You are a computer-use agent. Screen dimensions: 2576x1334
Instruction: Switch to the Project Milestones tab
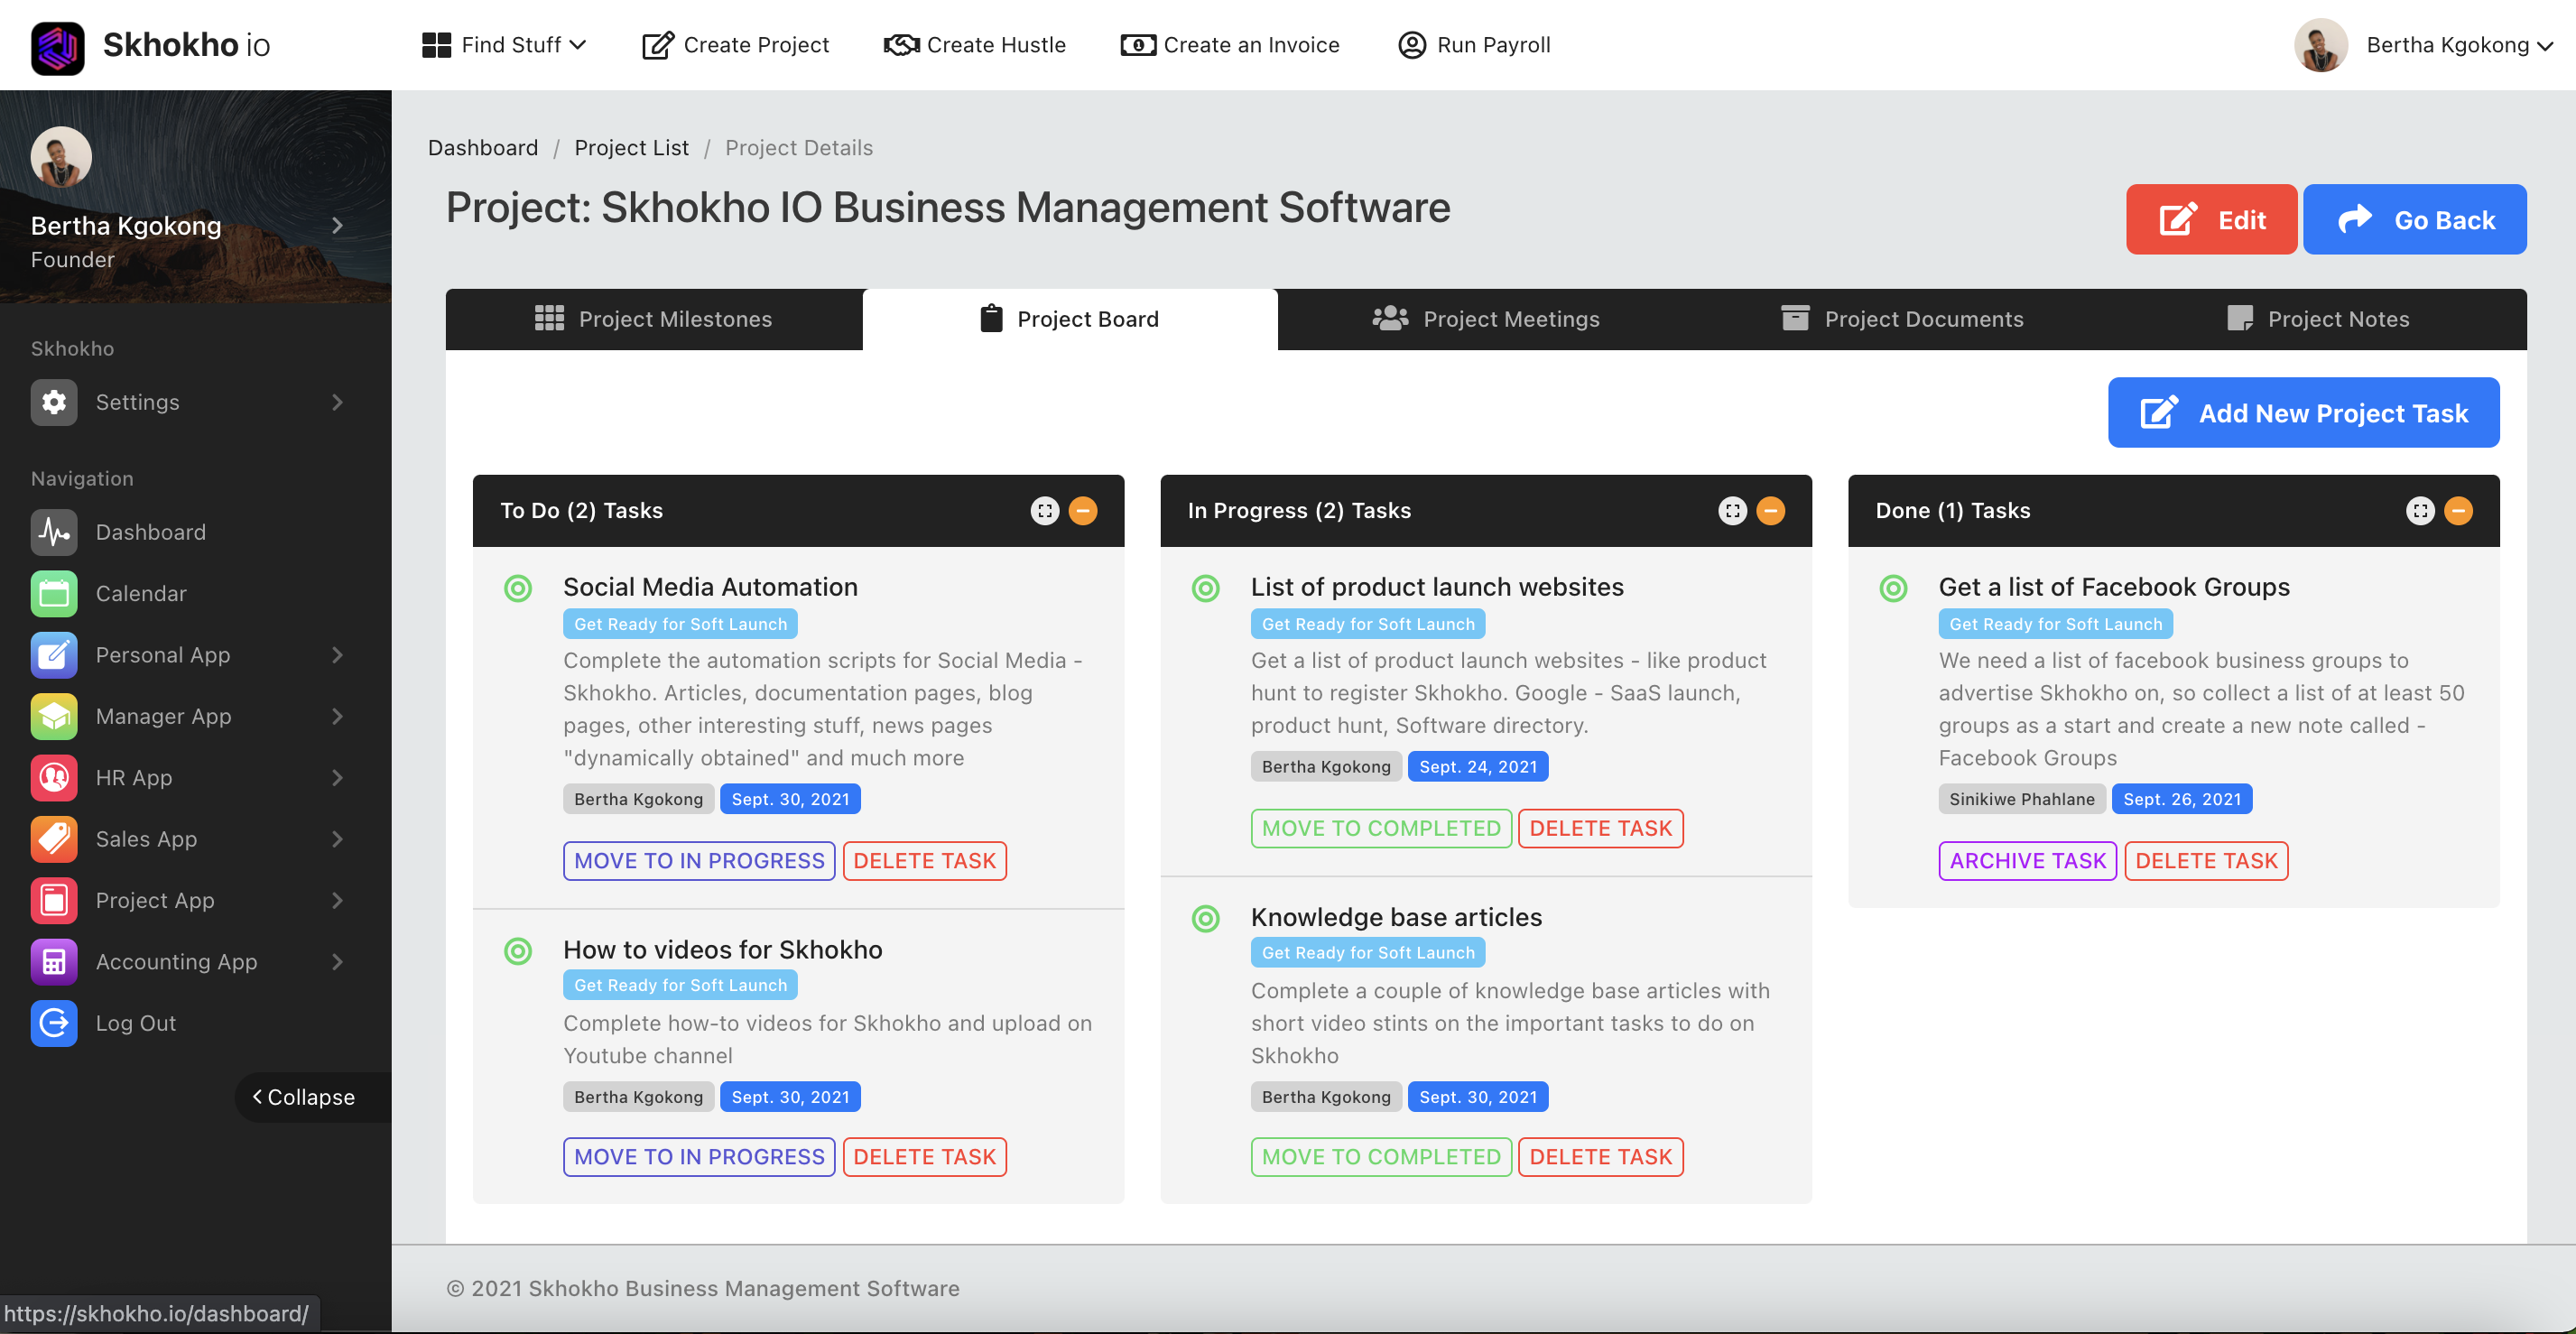tap(675, 319)
